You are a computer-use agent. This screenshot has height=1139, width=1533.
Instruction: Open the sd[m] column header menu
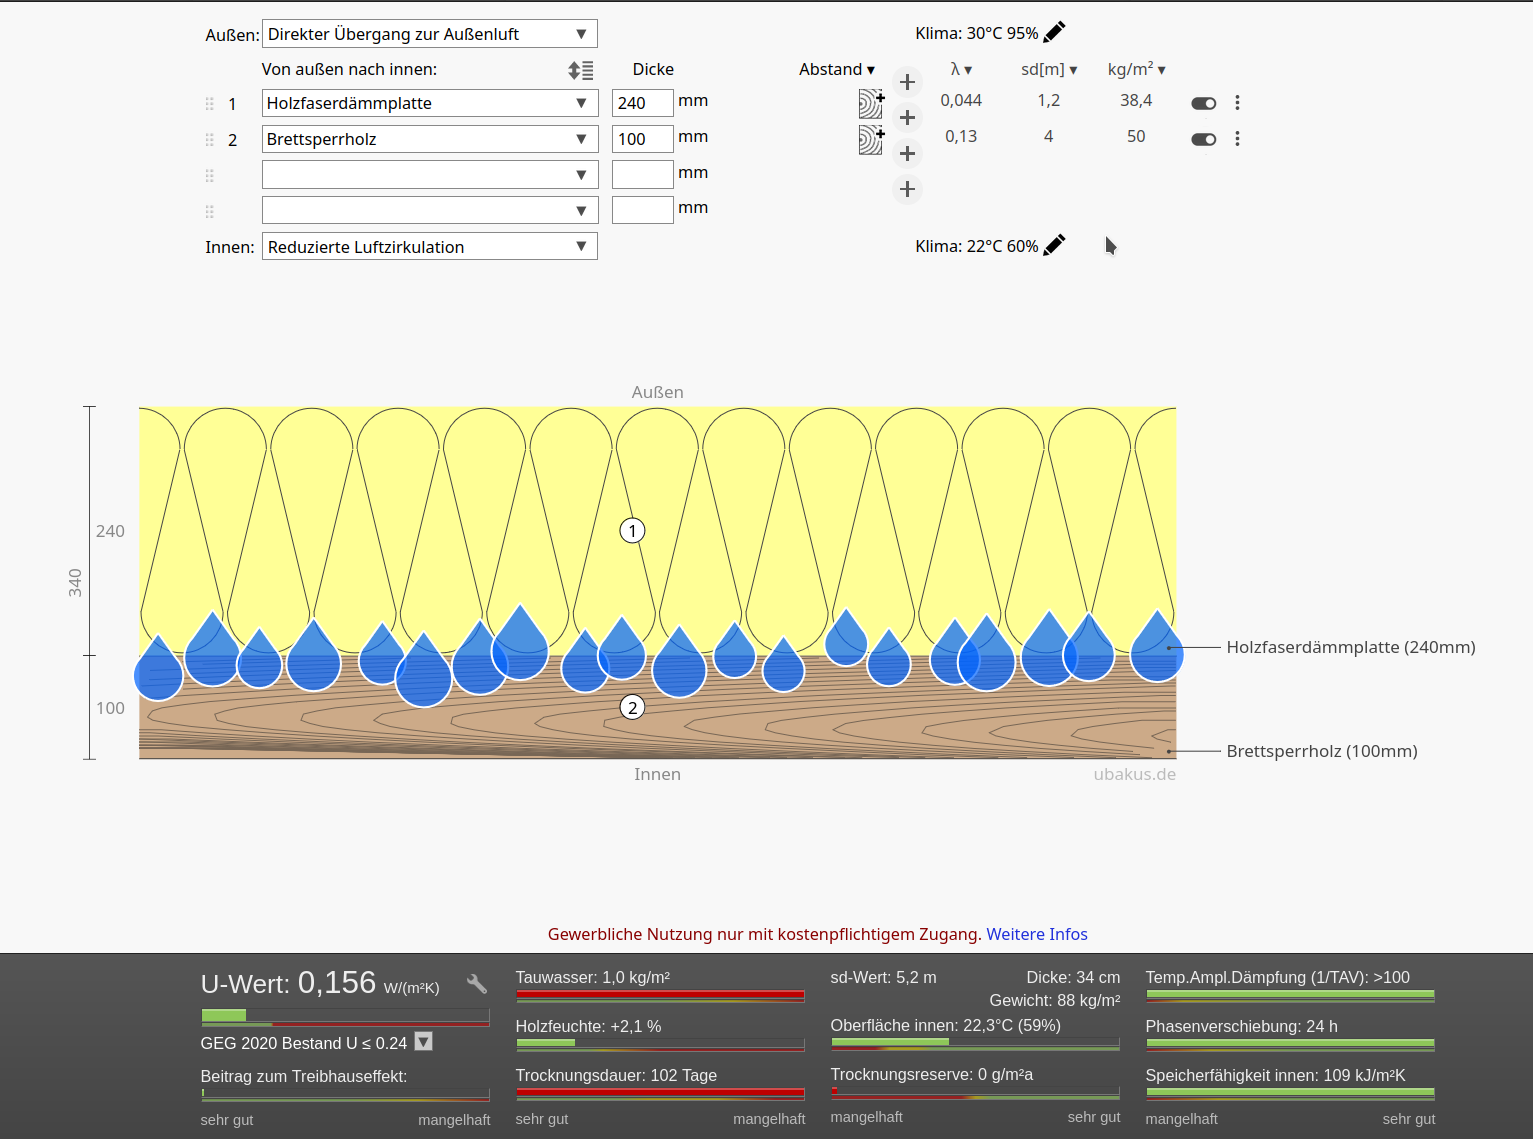[1048, 70]
